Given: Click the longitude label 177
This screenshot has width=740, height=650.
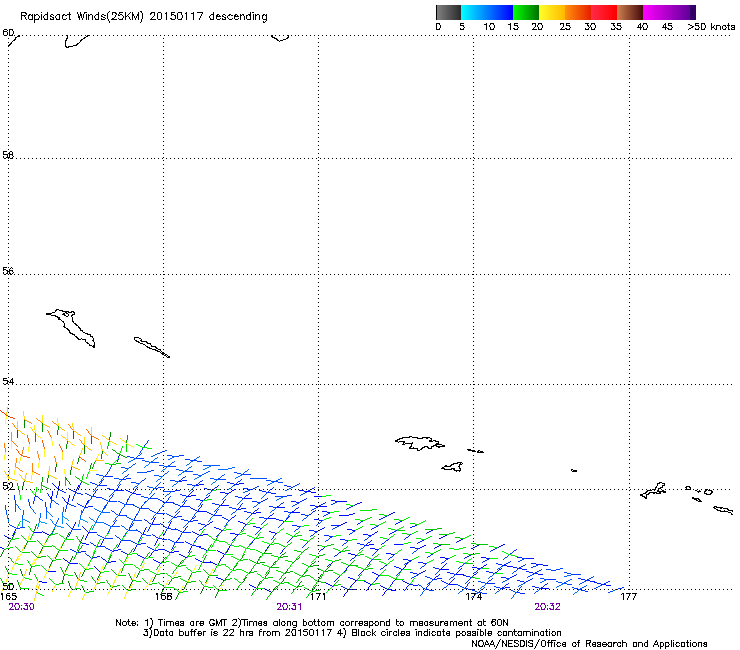Looking at the screenshot, I should [x=629, y=597].
